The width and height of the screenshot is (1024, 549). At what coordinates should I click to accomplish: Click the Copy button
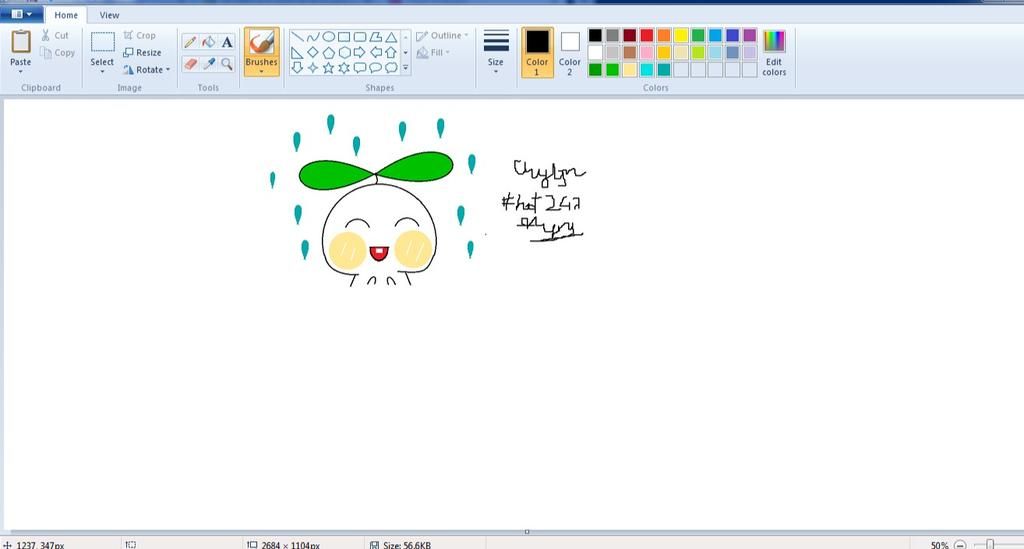(57, 52)
